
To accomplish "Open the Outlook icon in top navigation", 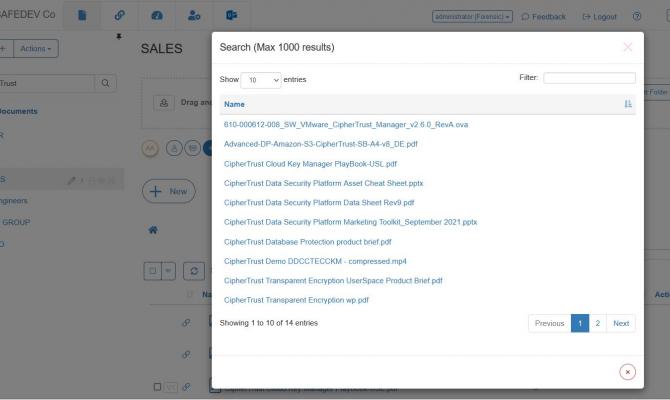I will [x=231, y=16].
